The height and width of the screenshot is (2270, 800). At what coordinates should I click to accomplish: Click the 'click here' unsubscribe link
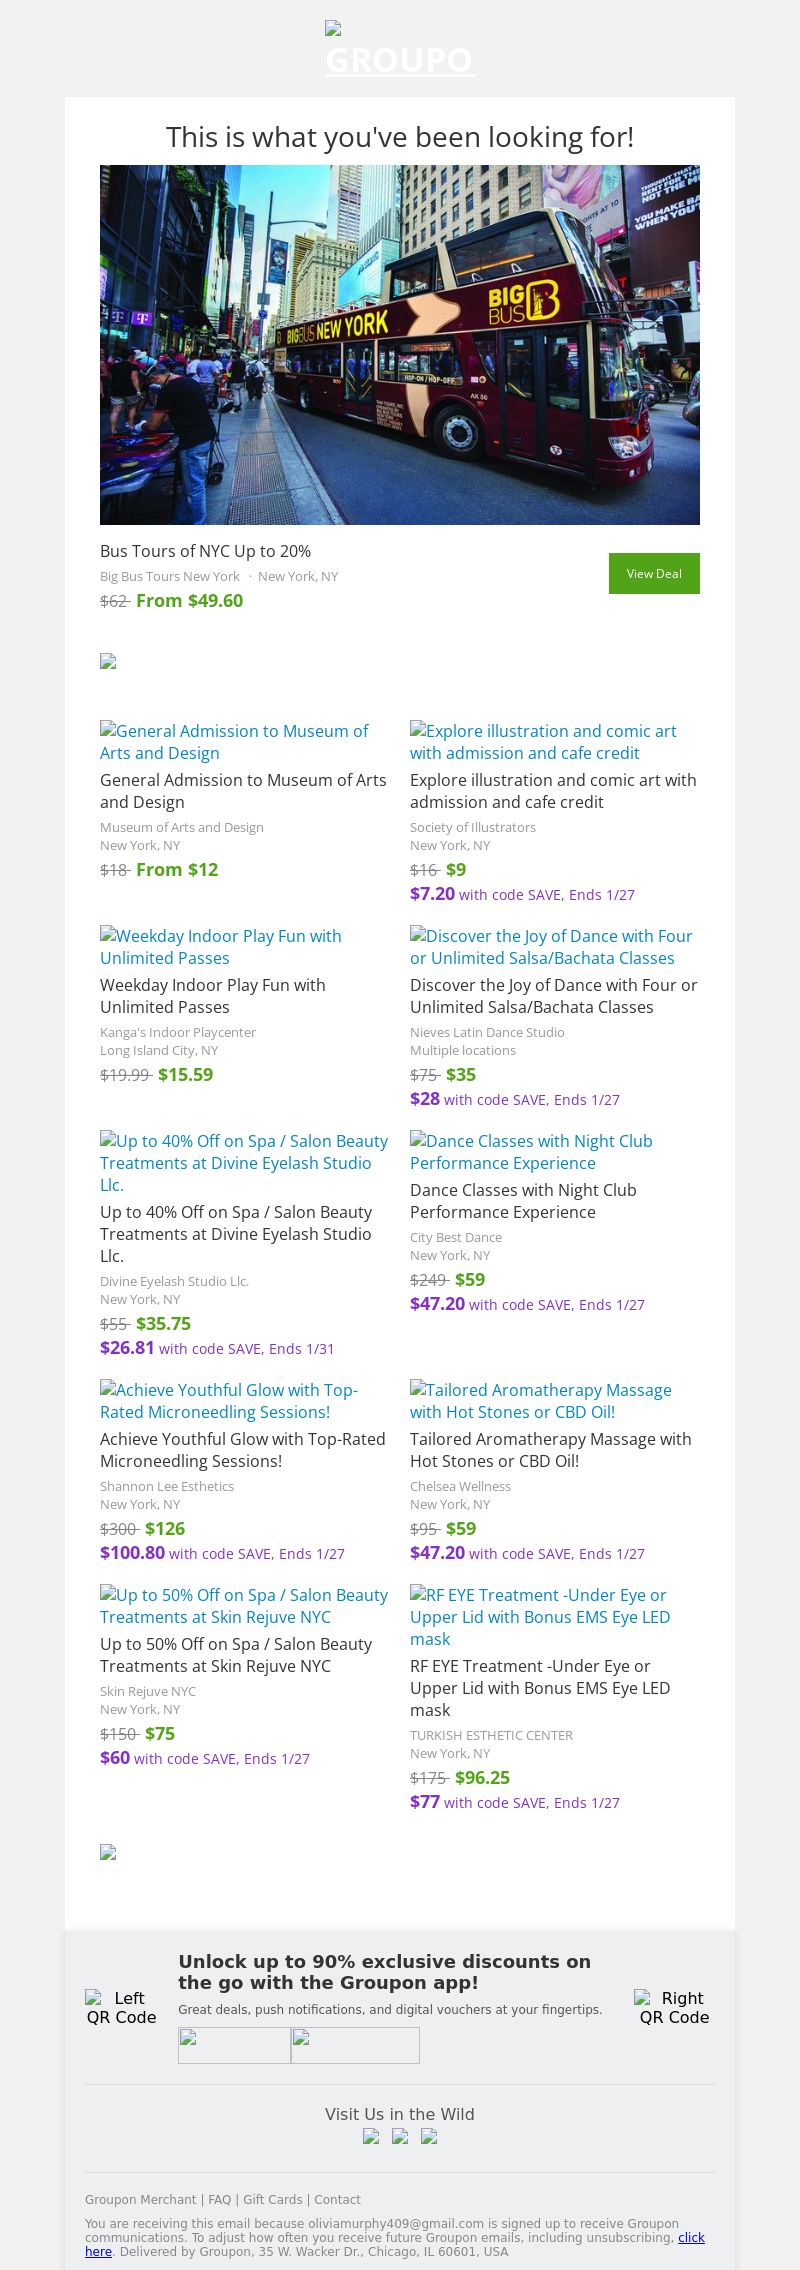coord(691,2237)
